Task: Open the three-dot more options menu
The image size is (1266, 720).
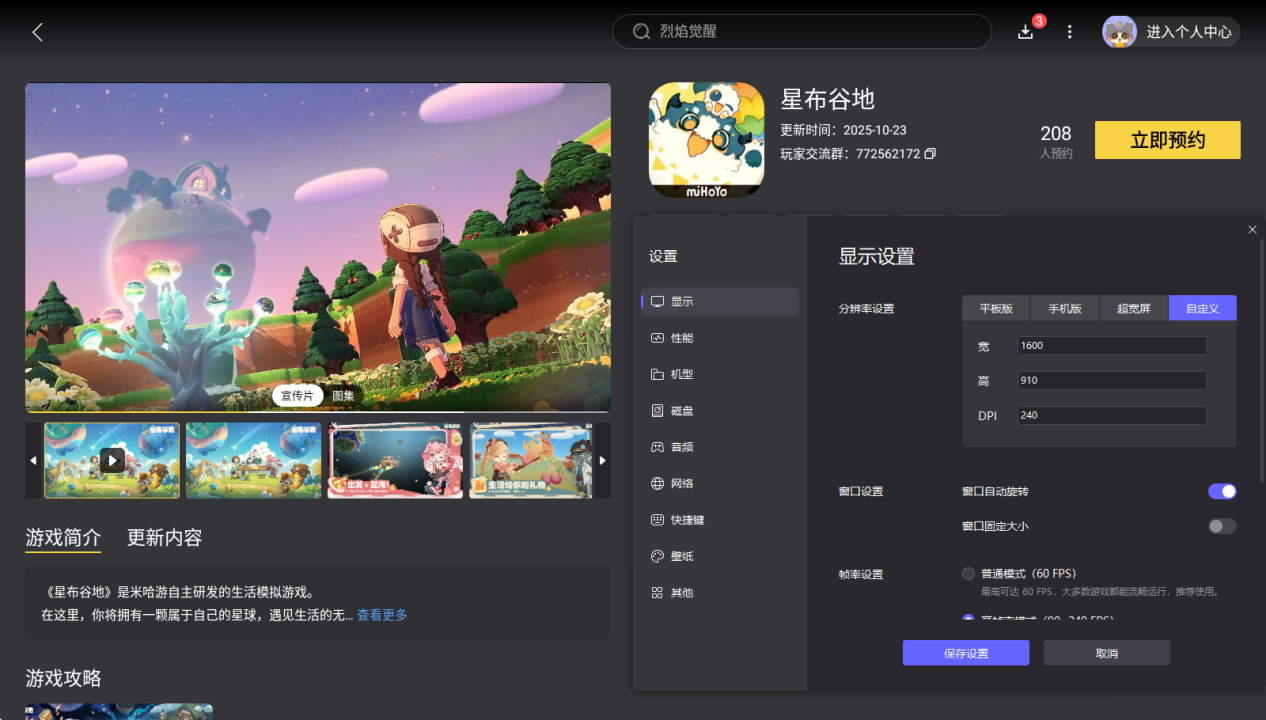Action: 1069,32
